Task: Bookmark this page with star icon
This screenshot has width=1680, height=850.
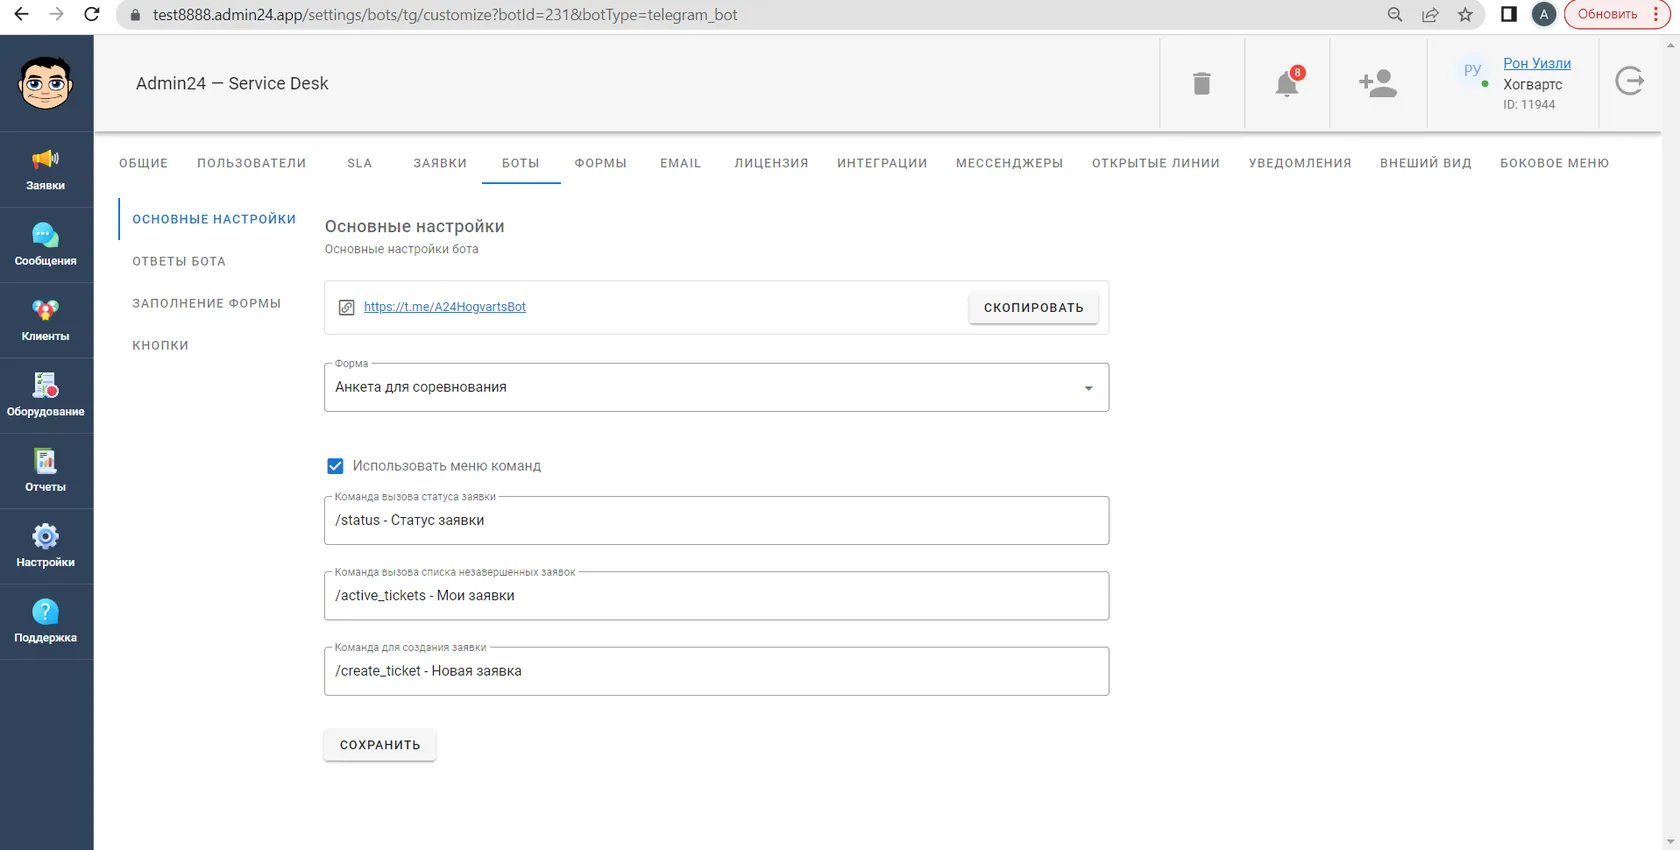Action: click(1465, 14)
